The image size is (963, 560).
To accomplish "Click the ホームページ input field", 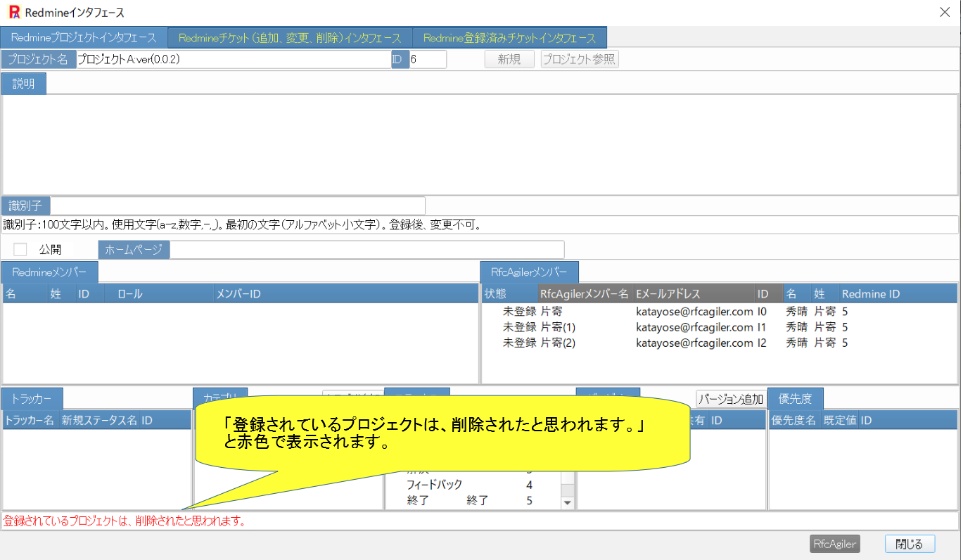I will [x=367, y=249].
